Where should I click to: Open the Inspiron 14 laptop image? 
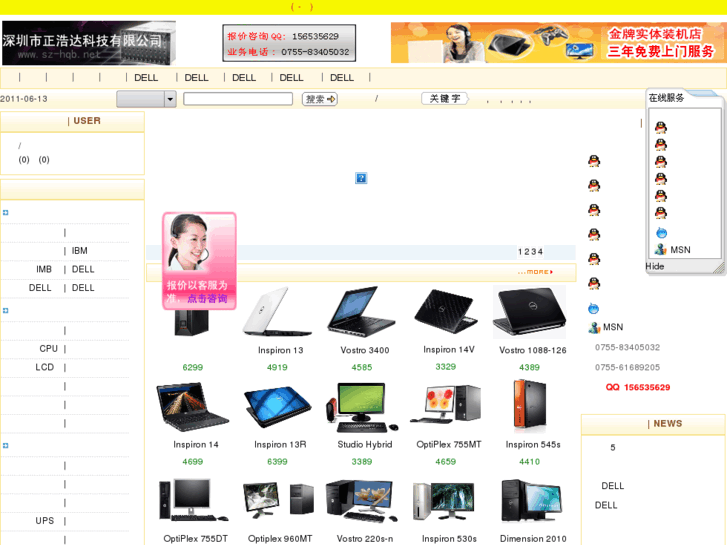pyautogui.click(x=192, y=407)
